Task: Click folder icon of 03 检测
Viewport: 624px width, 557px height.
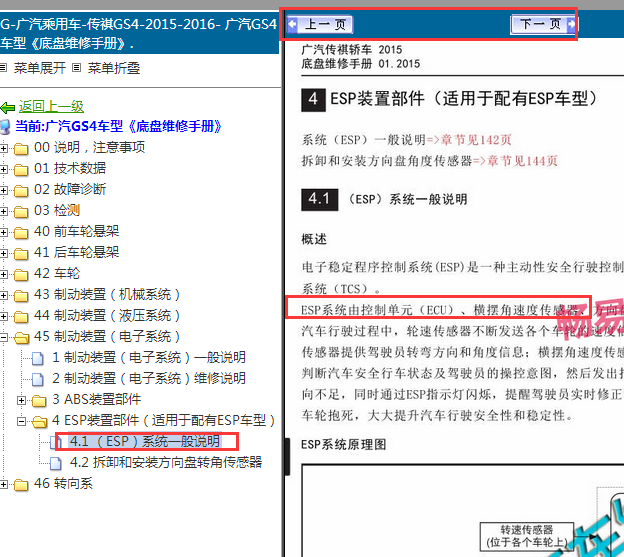Action: pos(21,212)
